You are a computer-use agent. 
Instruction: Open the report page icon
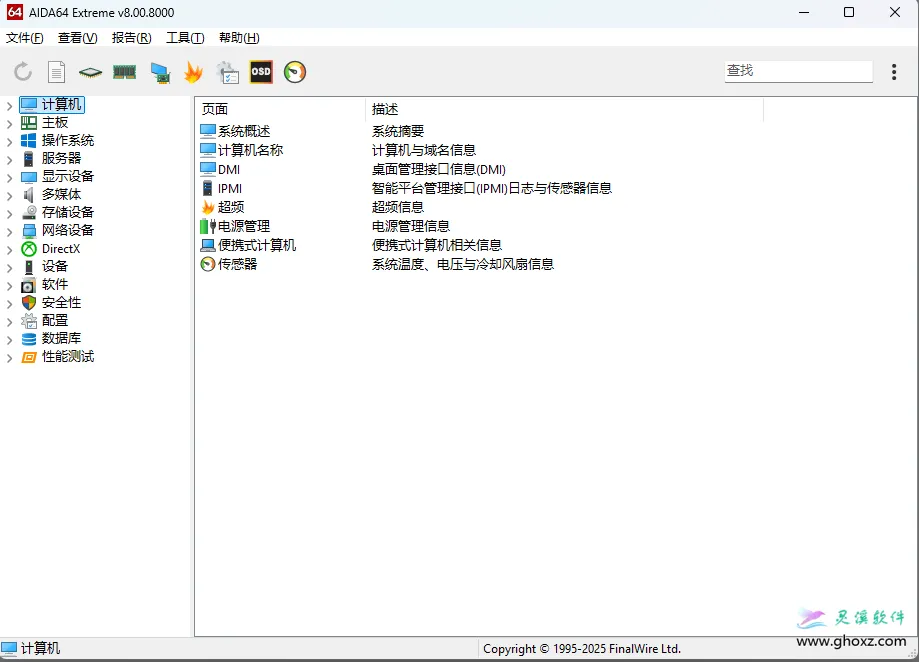(x=57, y=72)
